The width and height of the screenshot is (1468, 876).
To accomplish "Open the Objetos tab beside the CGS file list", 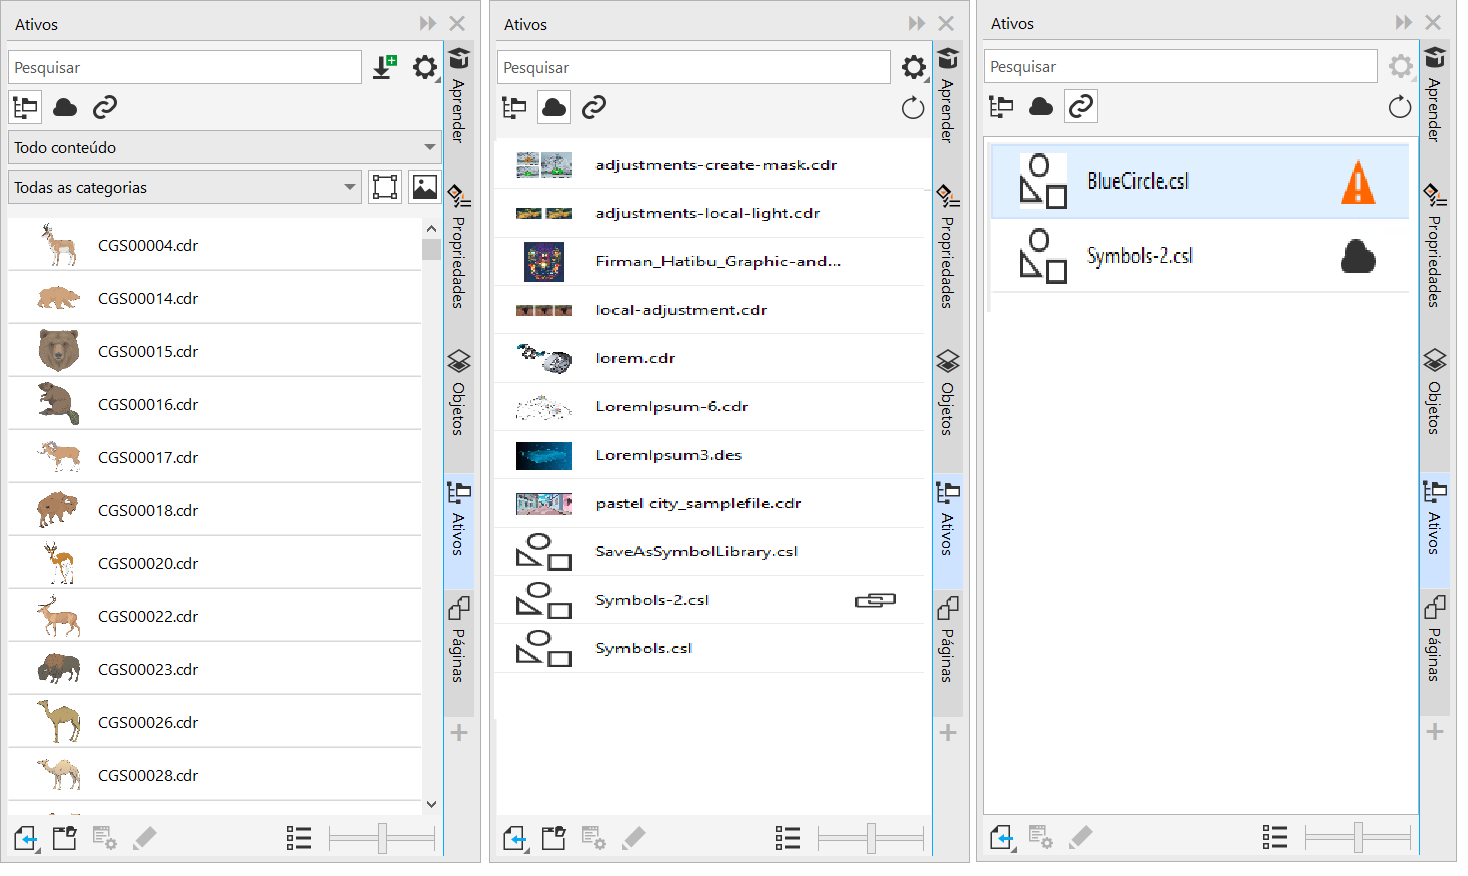I will pos(458,392).
